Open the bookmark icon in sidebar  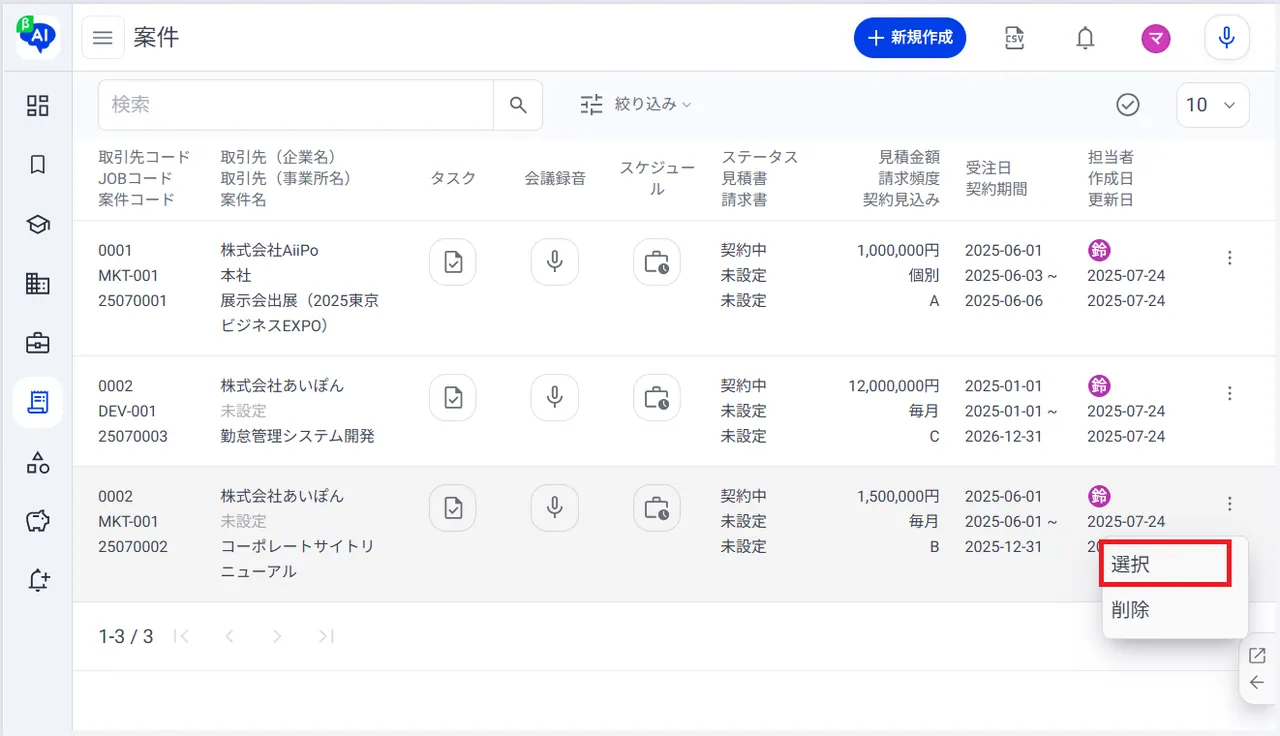pyautogui.click(x=38, y=165)
